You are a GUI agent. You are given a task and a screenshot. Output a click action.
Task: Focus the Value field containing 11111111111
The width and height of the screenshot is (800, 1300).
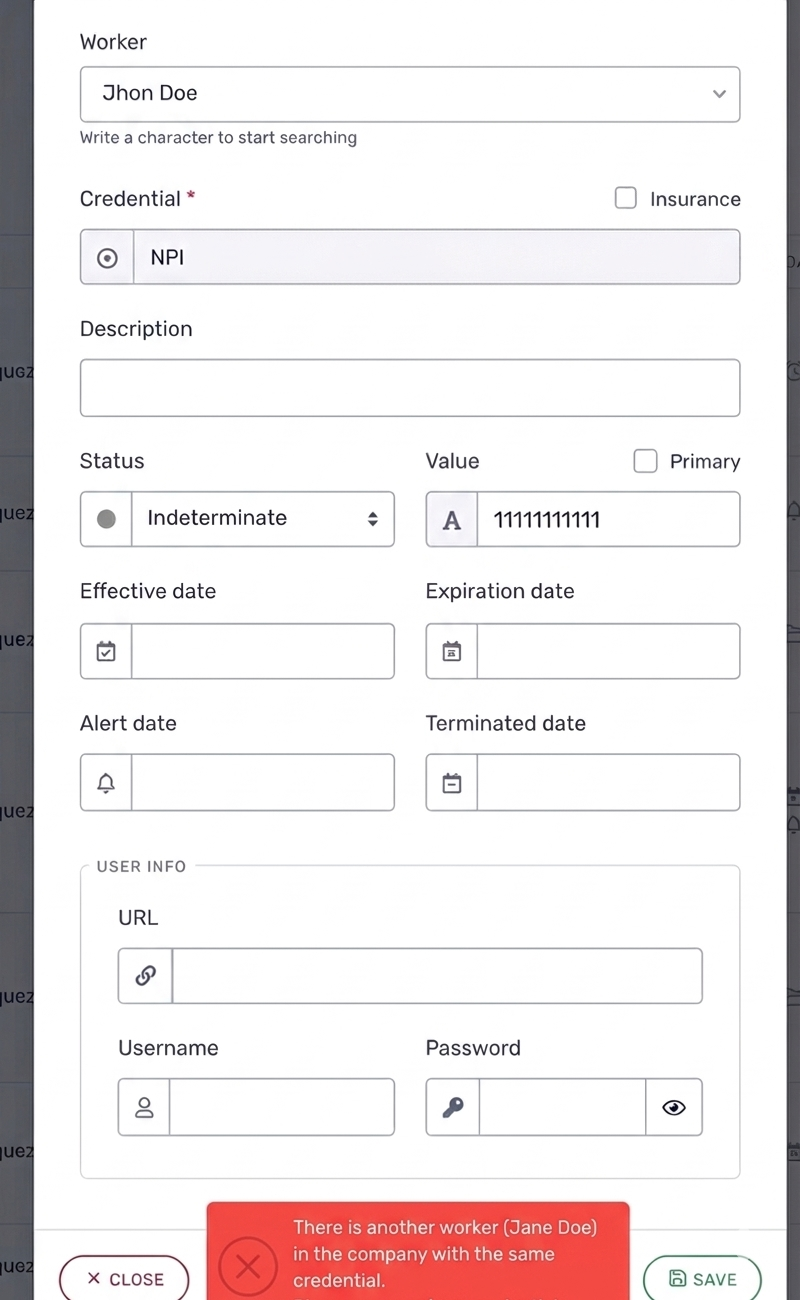click(608, 519)
